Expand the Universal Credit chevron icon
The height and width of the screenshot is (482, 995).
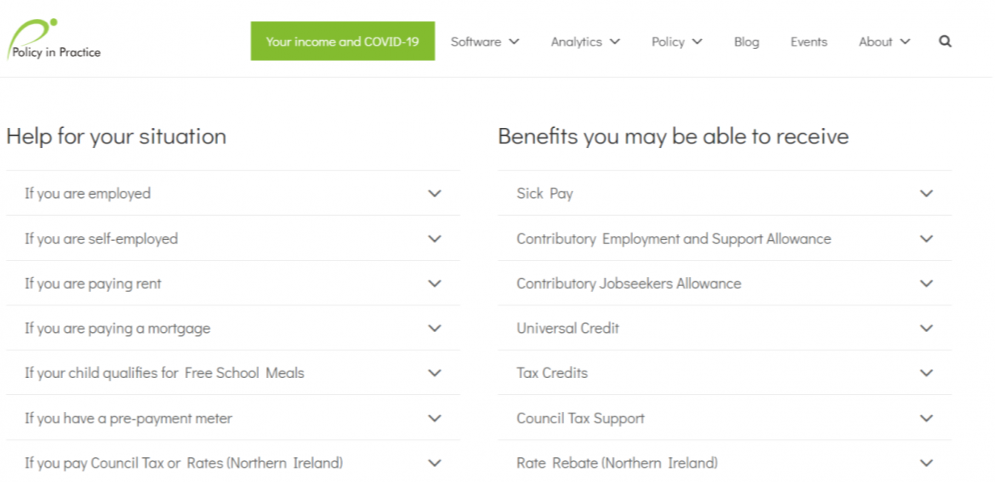coord(926,329)
